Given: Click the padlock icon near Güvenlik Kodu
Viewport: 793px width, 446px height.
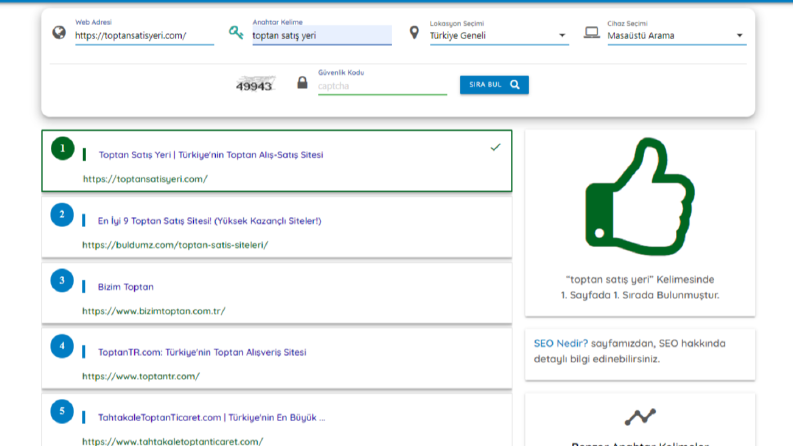Looking at the screenshot, I should click(302, 82).
